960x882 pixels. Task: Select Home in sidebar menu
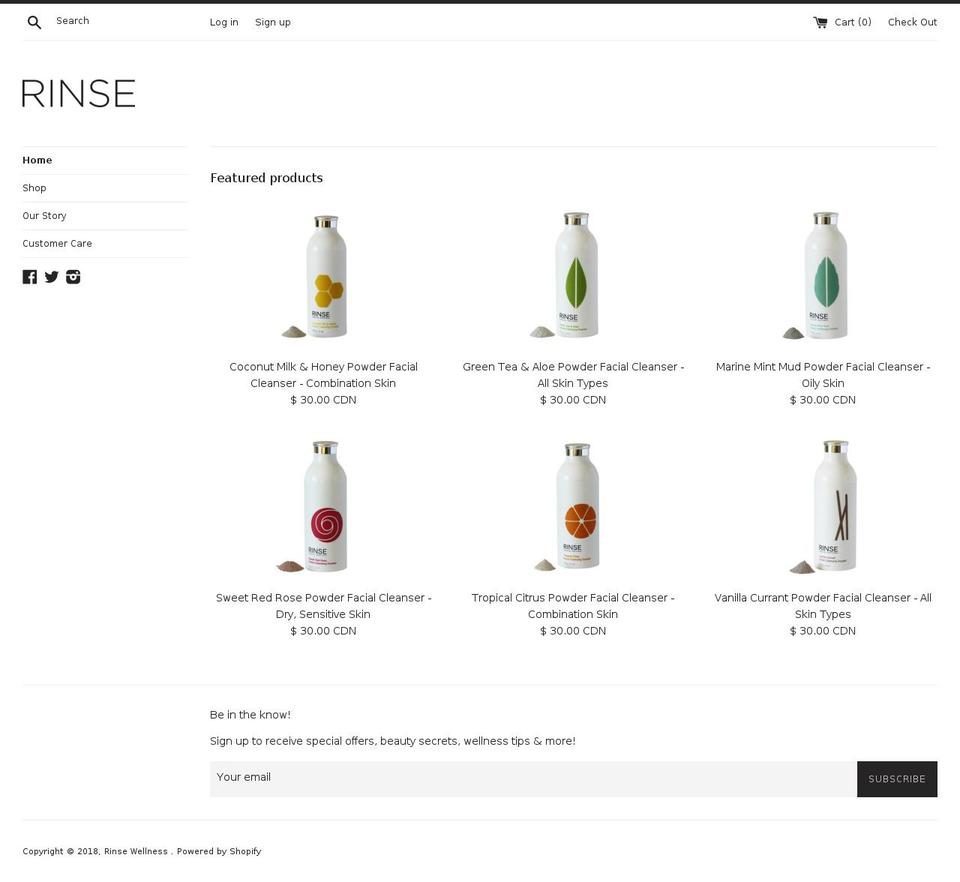[37, 160]
